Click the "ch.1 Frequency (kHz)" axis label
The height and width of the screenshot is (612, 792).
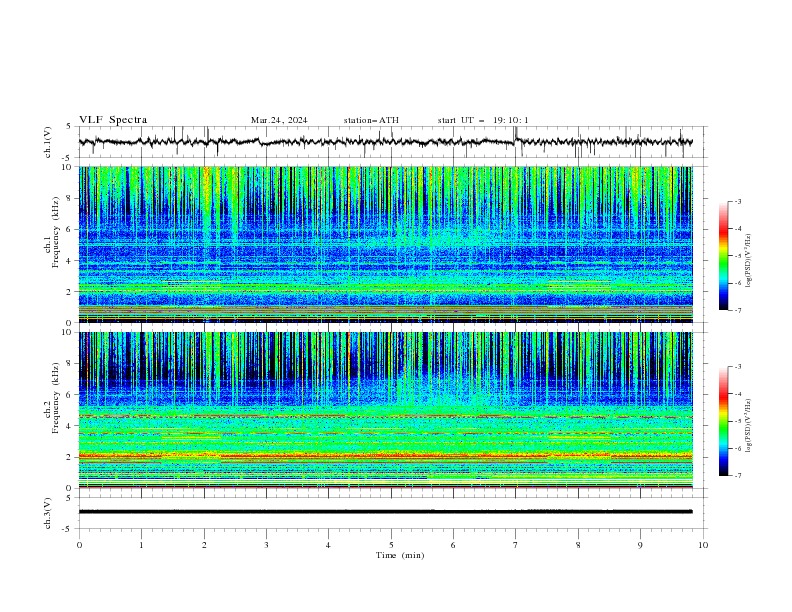click(x=52, y=233)
